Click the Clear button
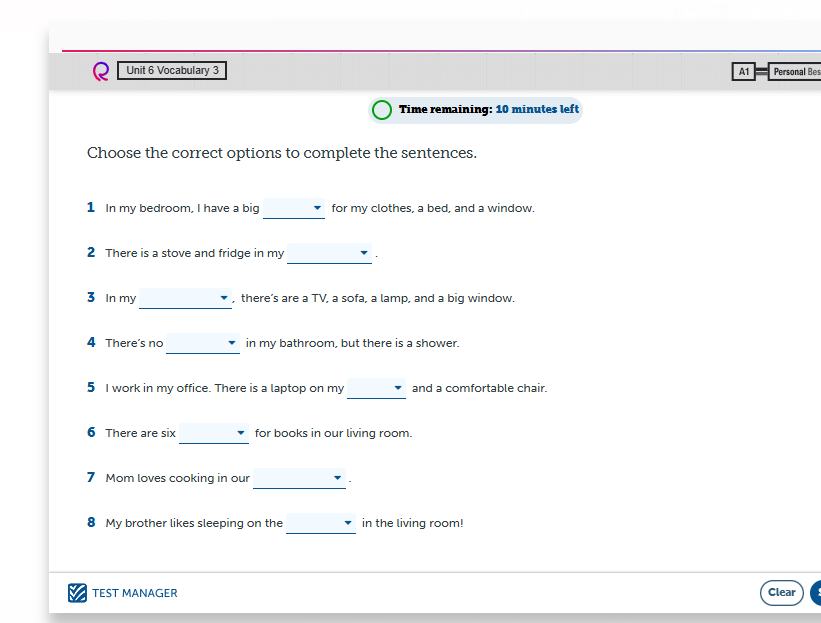821x623 pixels. pyautogui.click(x=781, y=593)
